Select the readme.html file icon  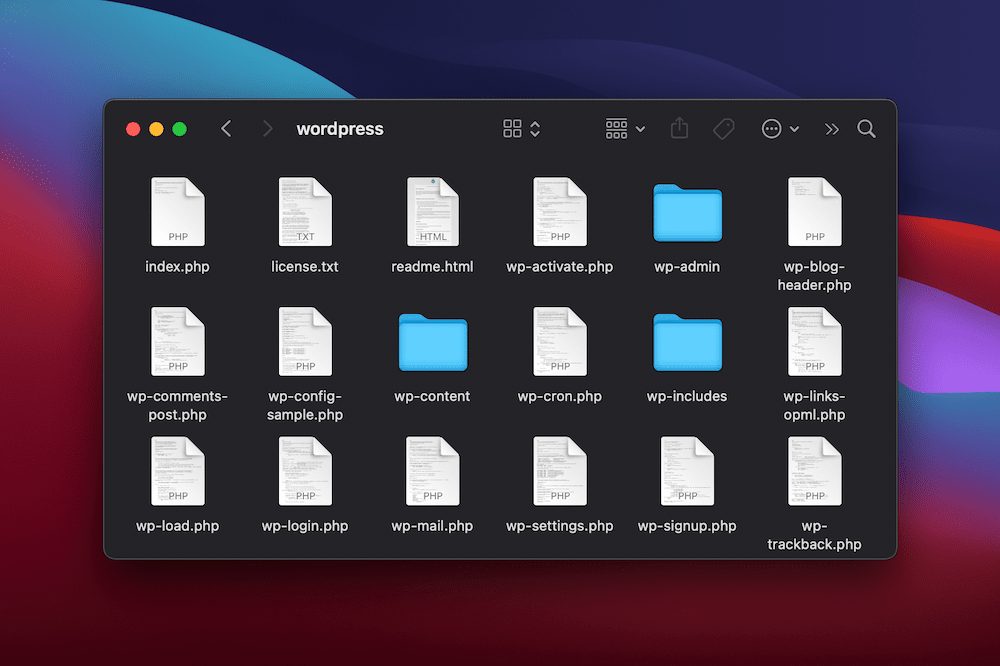(x=433, y=212)
